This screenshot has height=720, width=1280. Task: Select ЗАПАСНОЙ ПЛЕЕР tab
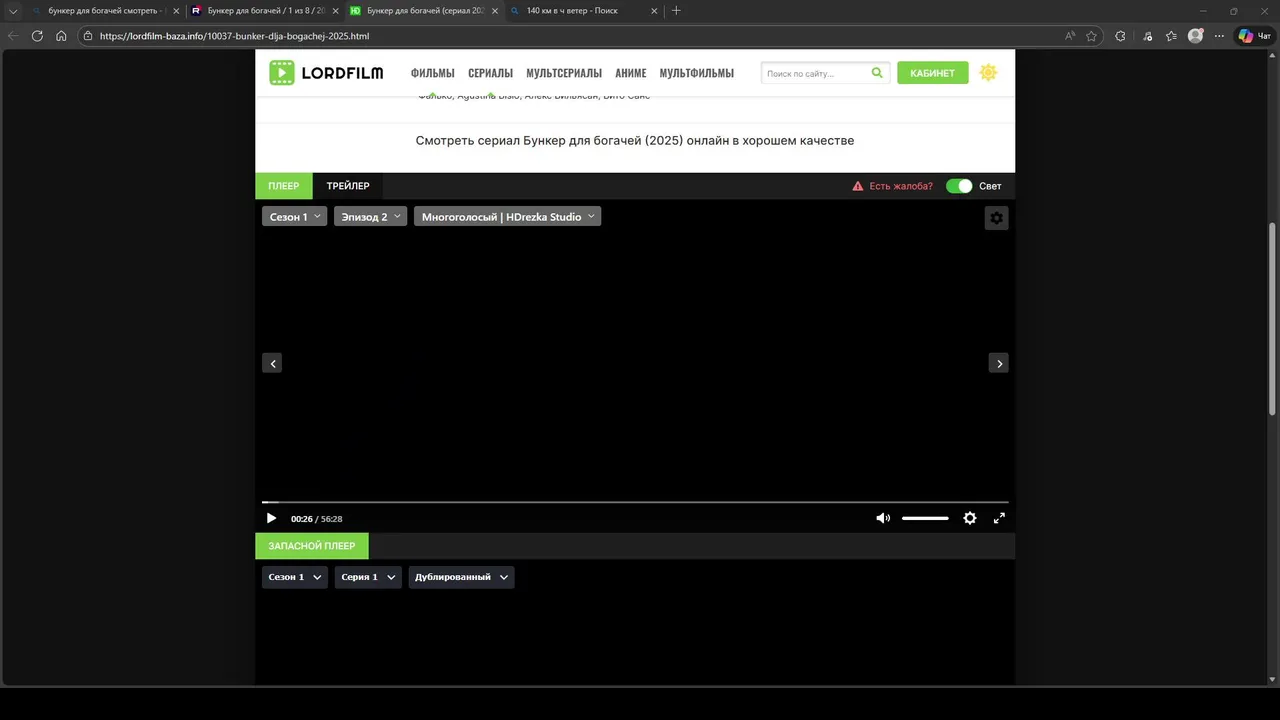pos(312,546)
